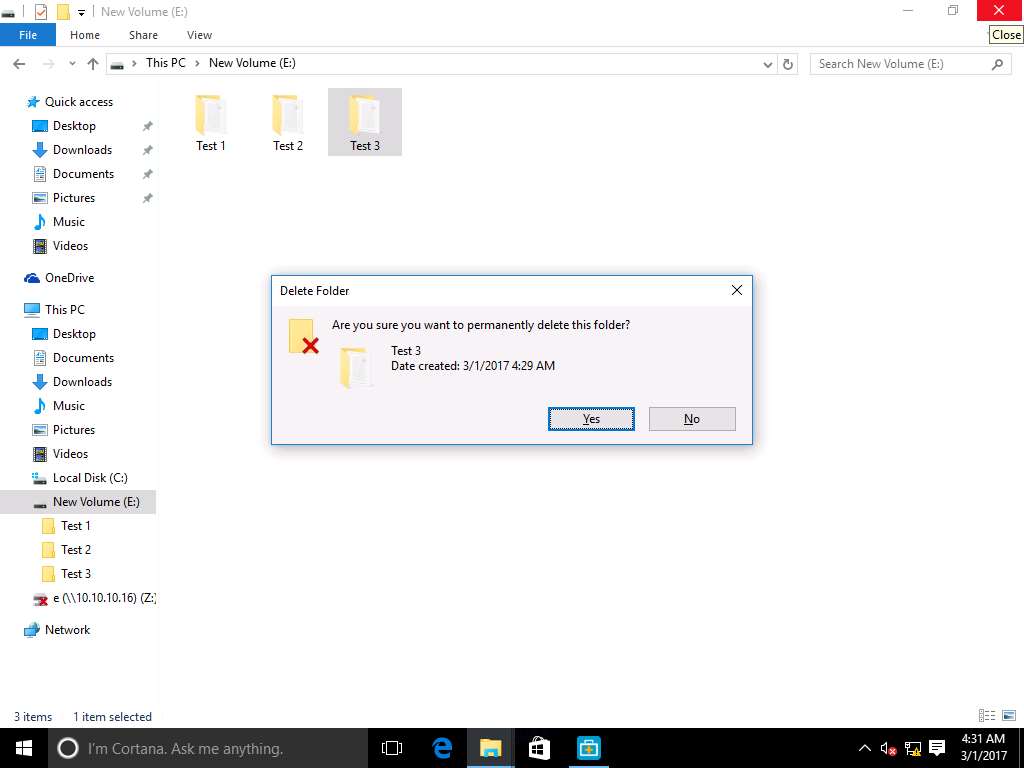Viewport: 1024px width, 768px height.
Task: Open pinned Documents under Quick access
Action: pos(83,174)
